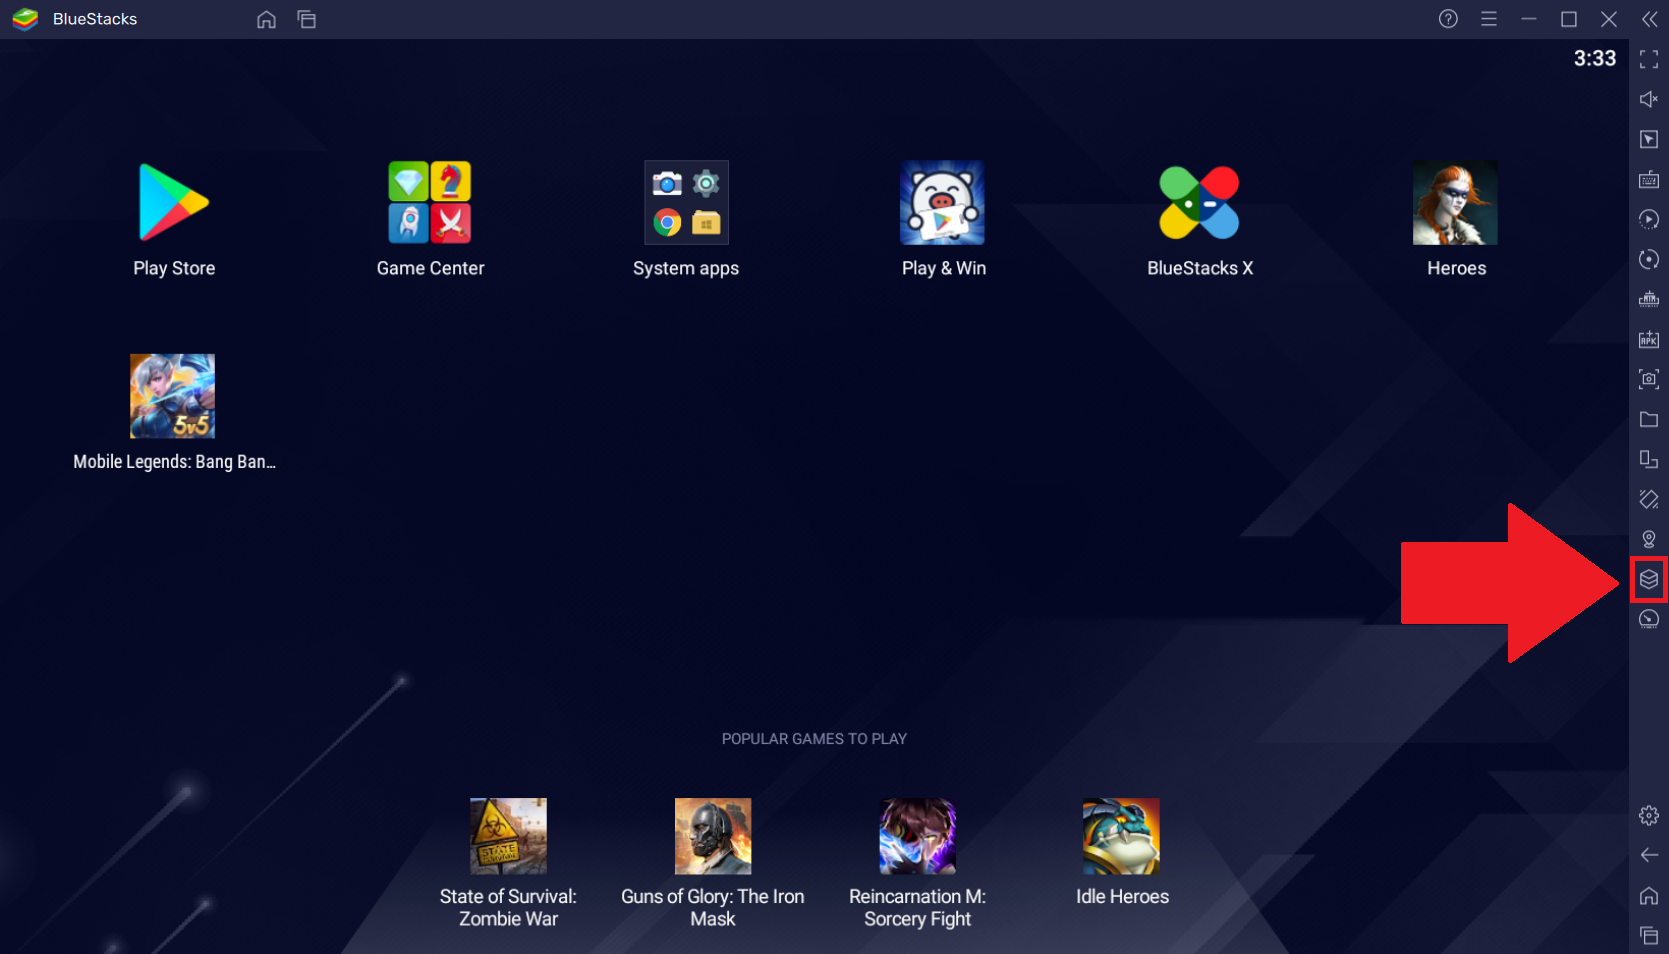
Task: Open State of Survival: Zombie War
Action: tap(508, 836)
